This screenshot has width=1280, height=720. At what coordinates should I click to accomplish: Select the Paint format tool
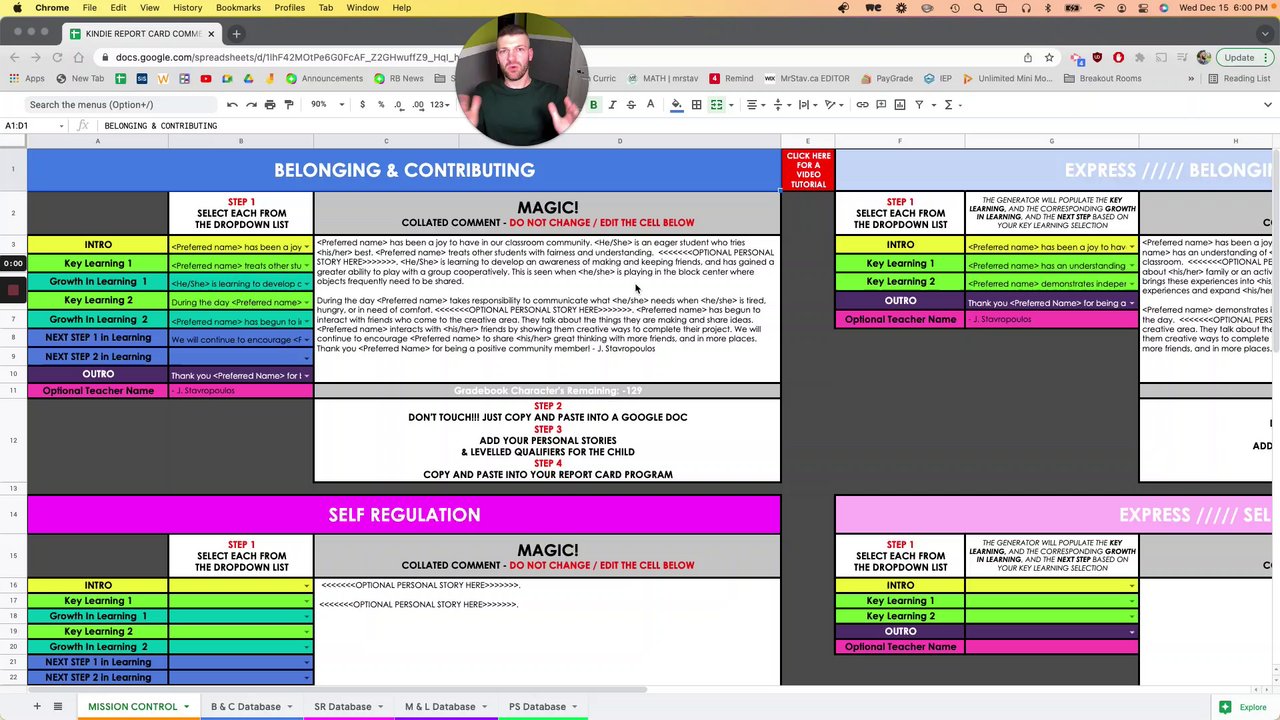coord(289,104)
